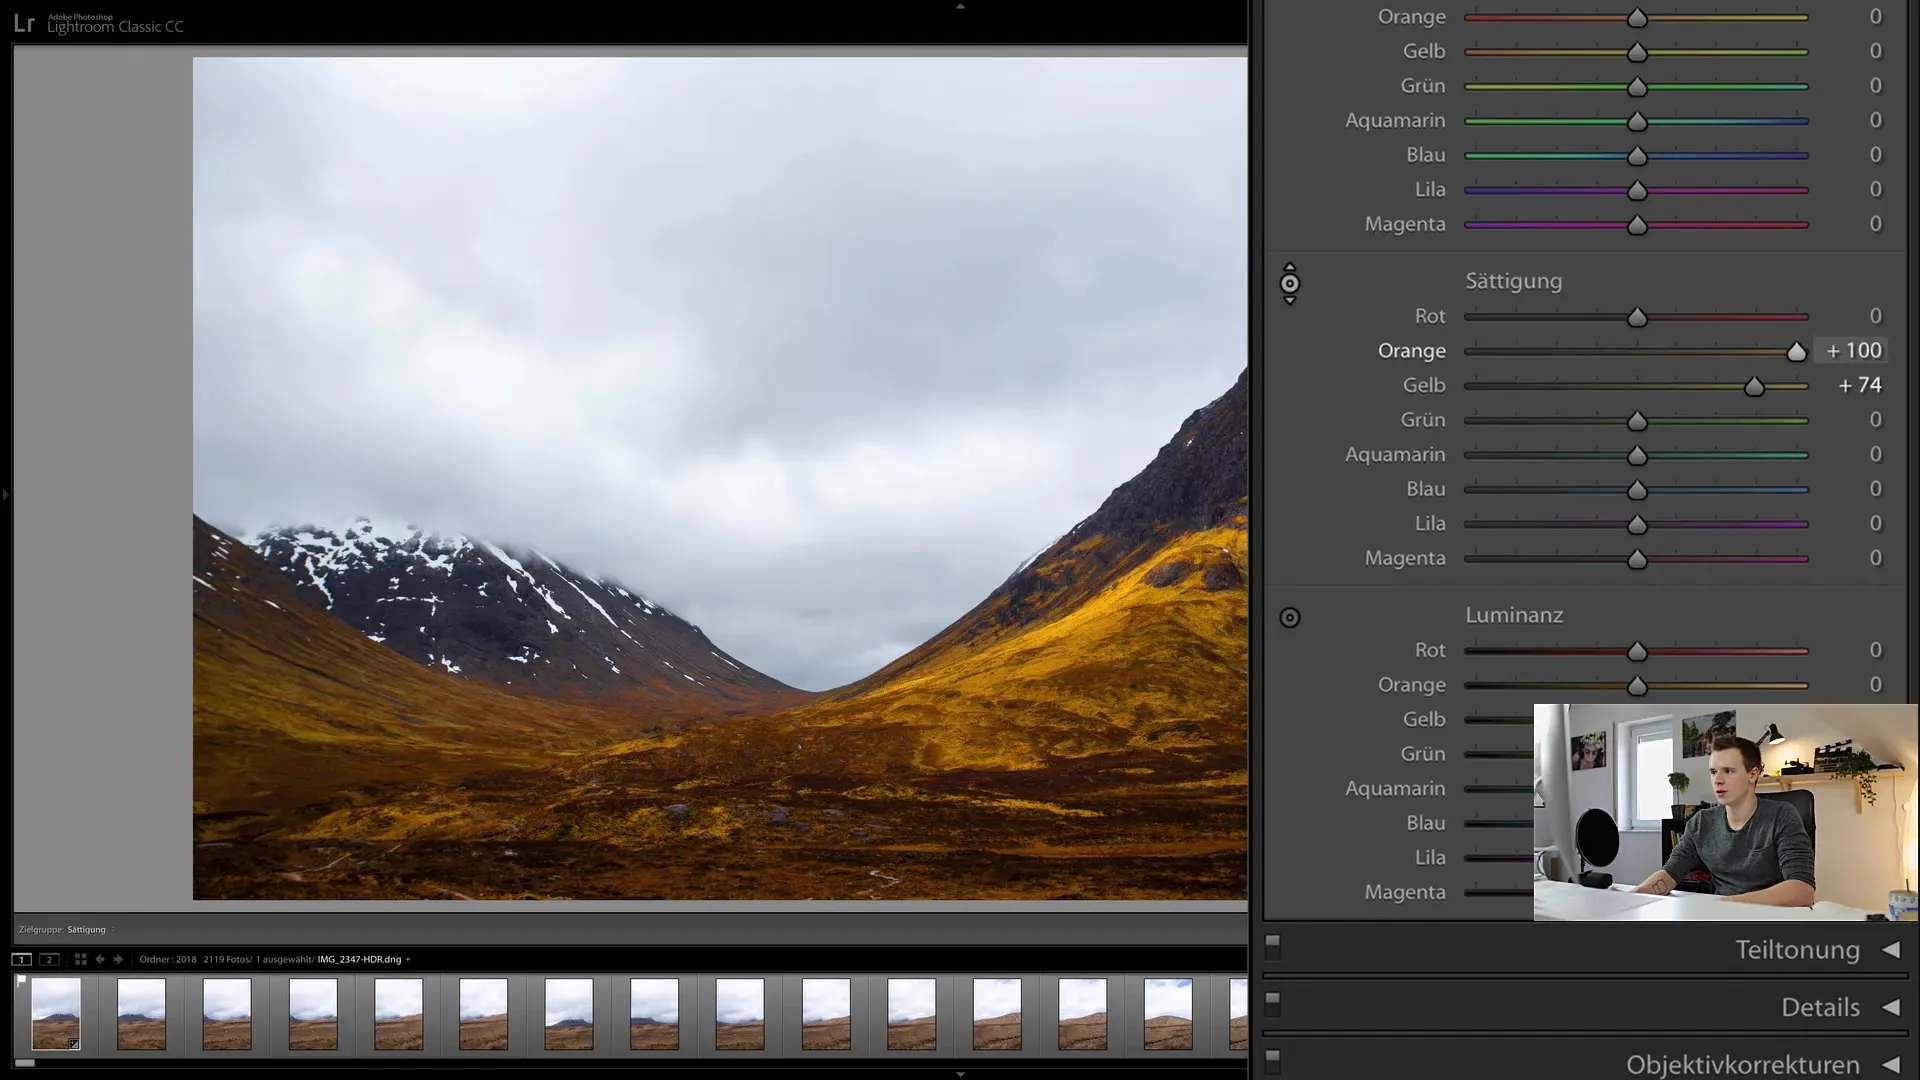Click the 2119 Fotos count text
Screen dimensions: 1920x1080
pyautogui.click(x=227, y=959)
